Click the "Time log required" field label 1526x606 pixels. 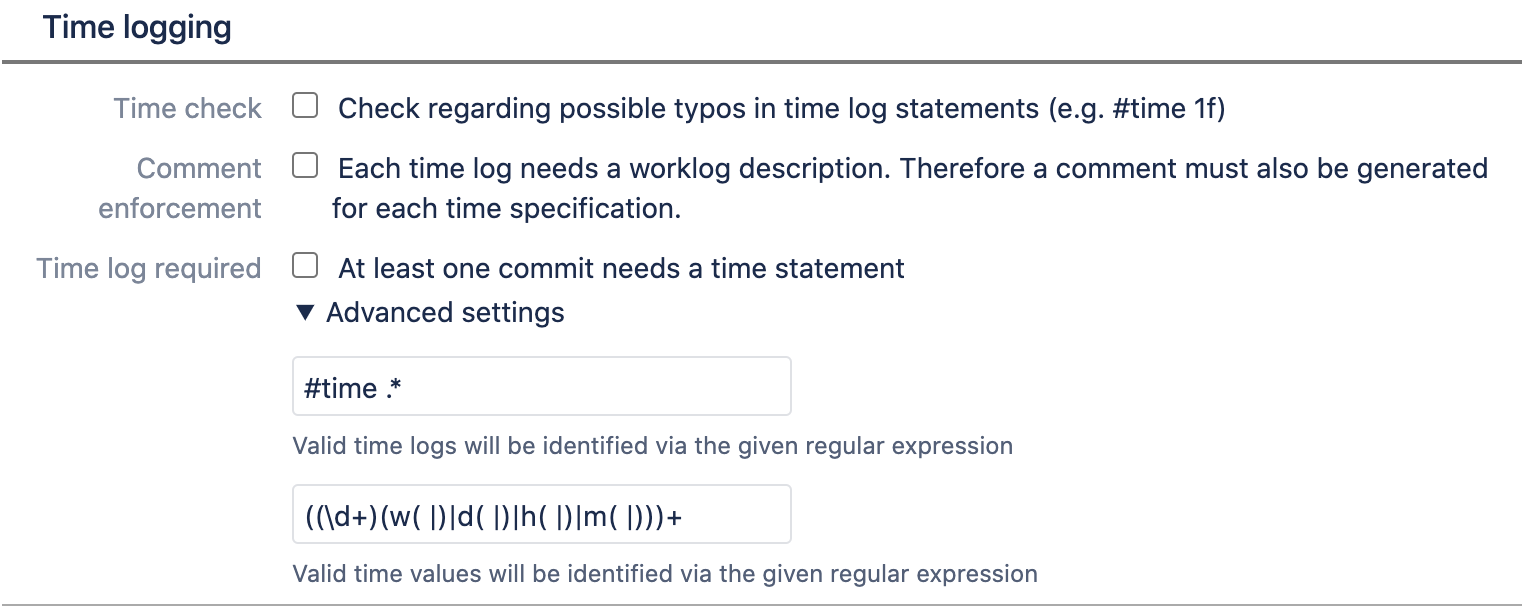pos(149,268)
